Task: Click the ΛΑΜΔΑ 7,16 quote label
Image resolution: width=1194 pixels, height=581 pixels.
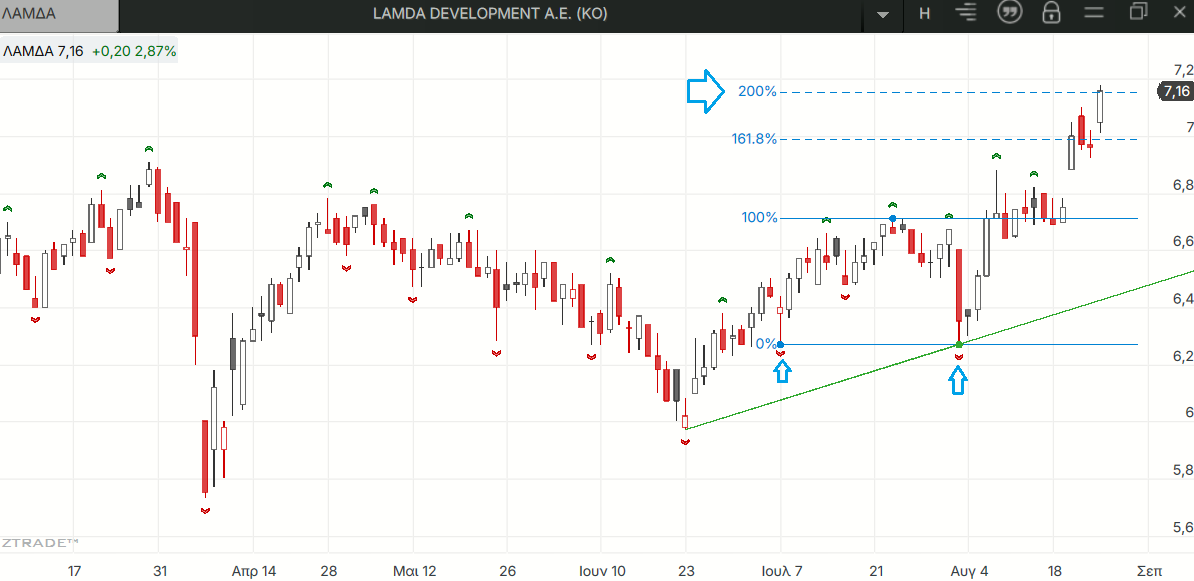Action: 43,52
